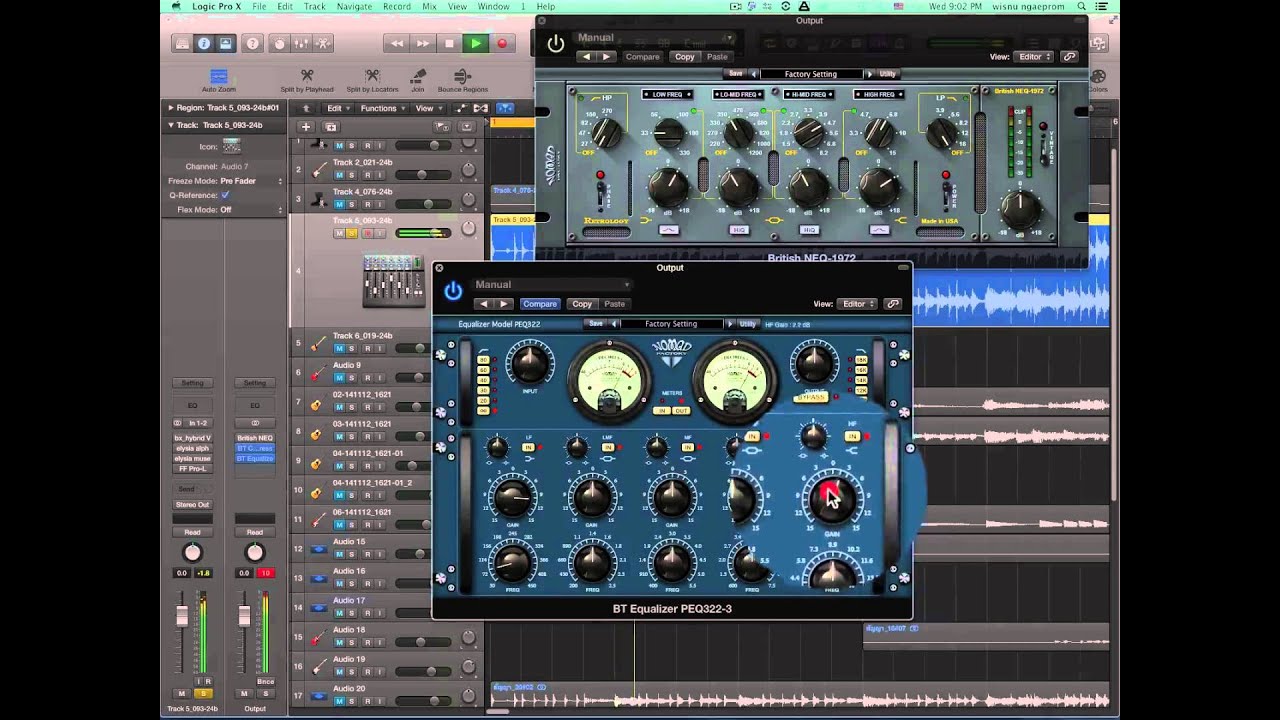Viewport: 1280px width, 720px height.
Task: Click the link button in BT Equalizer window
Action: click(893, 304)
